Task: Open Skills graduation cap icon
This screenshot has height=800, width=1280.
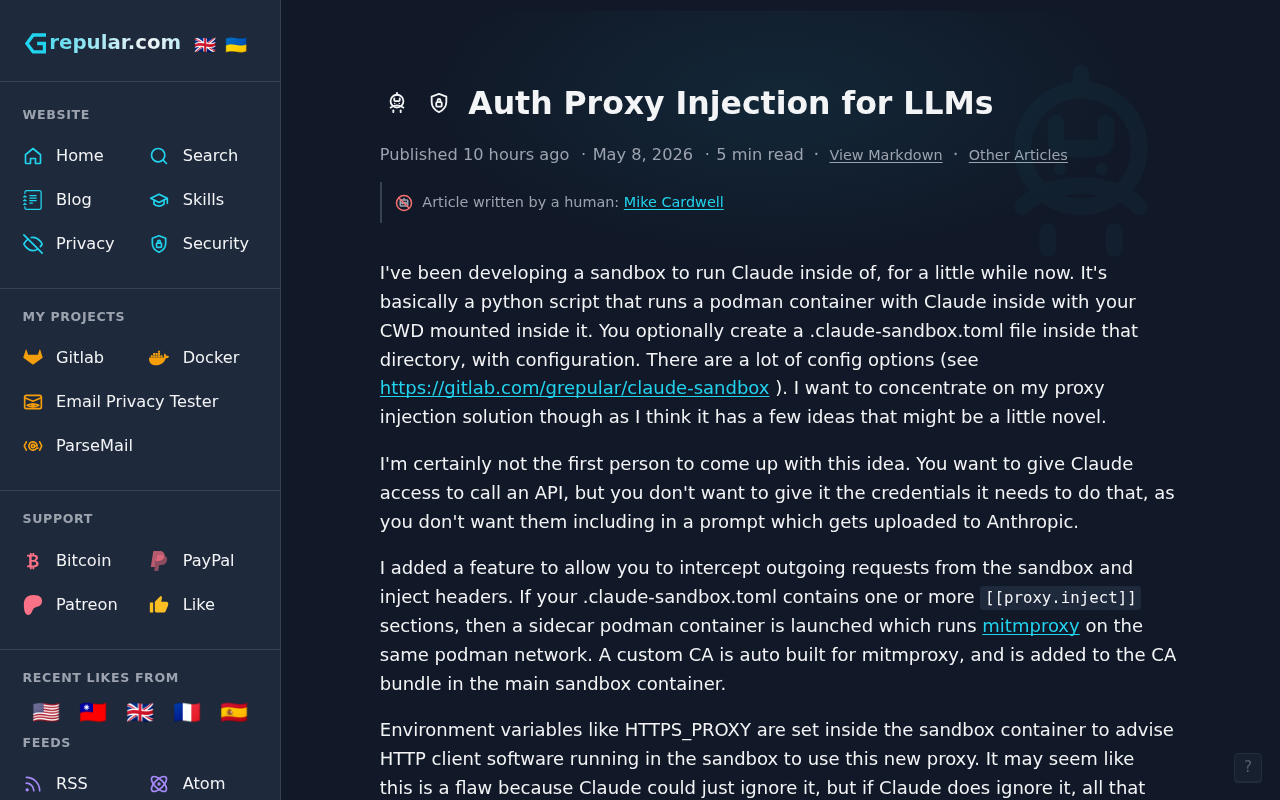Action: click(x=159, y=200)
